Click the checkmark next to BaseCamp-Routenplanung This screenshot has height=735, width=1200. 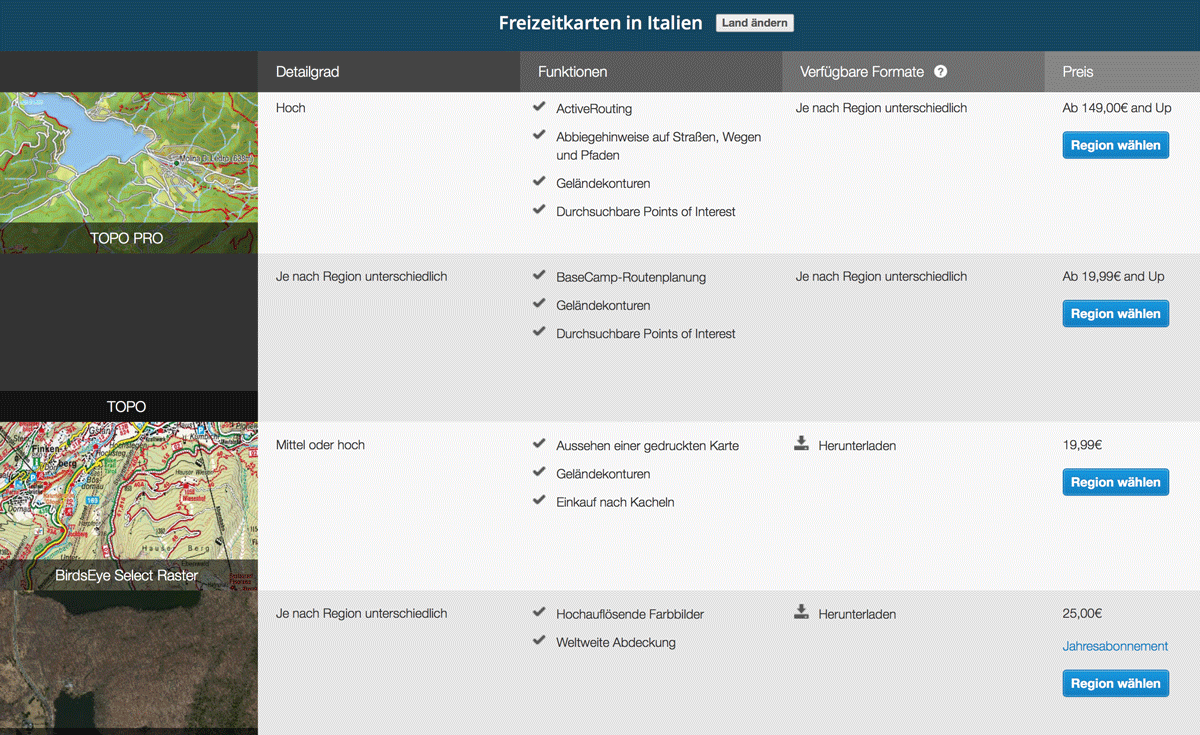[x=539, y=275]
